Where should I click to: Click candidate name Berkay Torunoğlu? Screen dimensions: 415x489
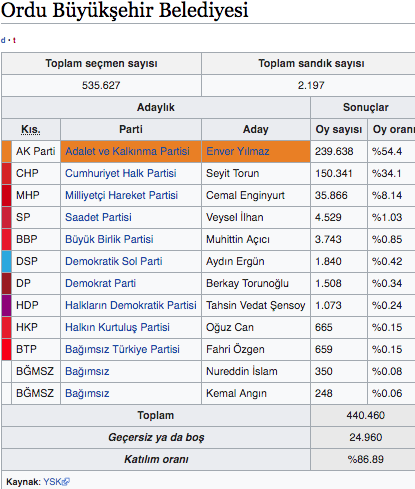(247, 283)
